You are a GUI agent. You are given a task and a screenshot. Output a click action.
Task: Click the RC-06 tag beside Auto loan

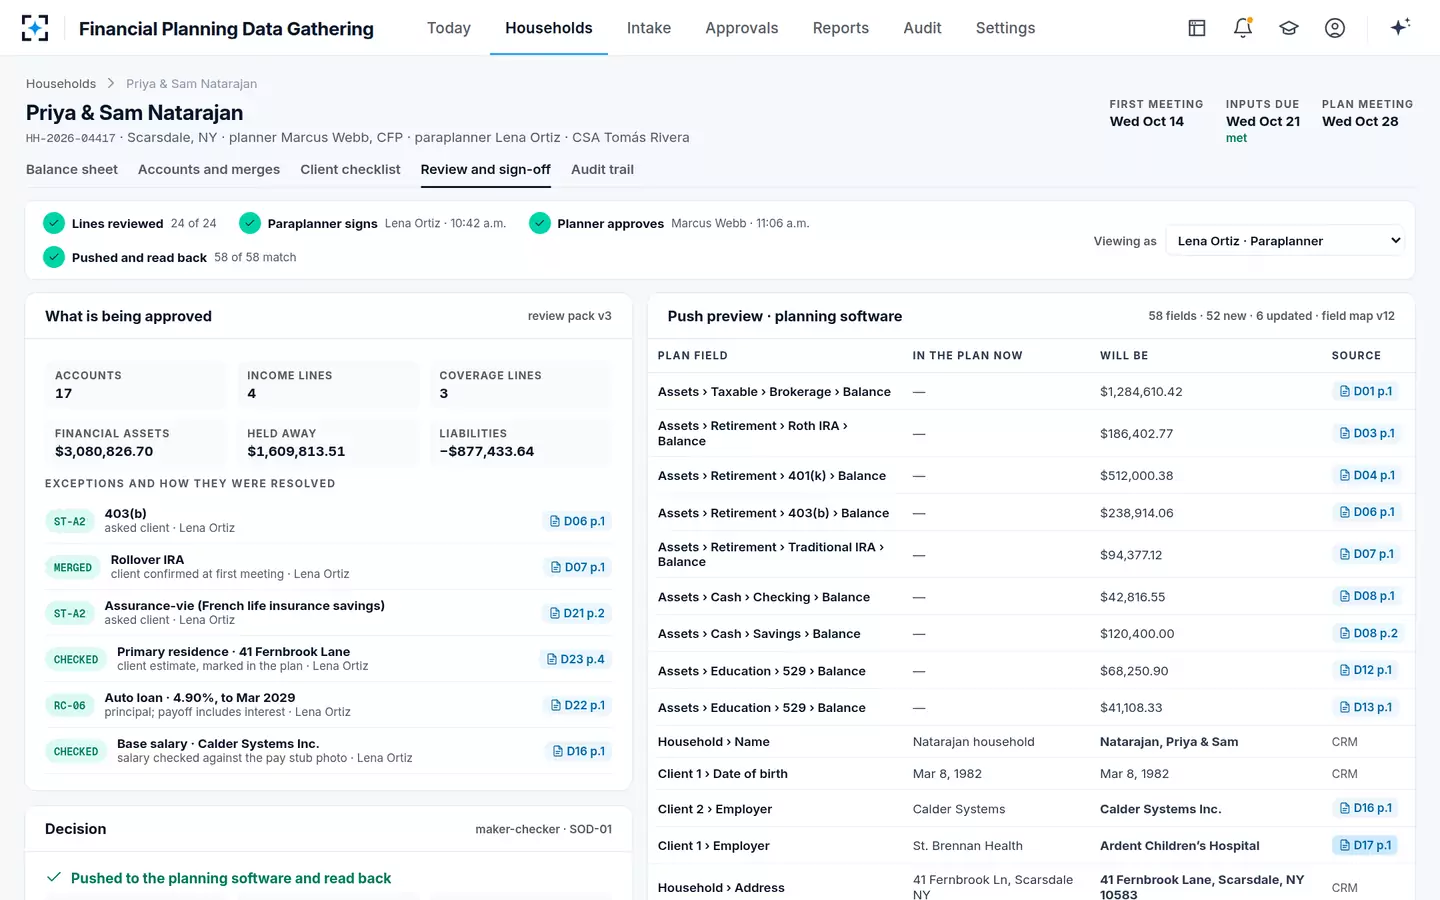70,705
